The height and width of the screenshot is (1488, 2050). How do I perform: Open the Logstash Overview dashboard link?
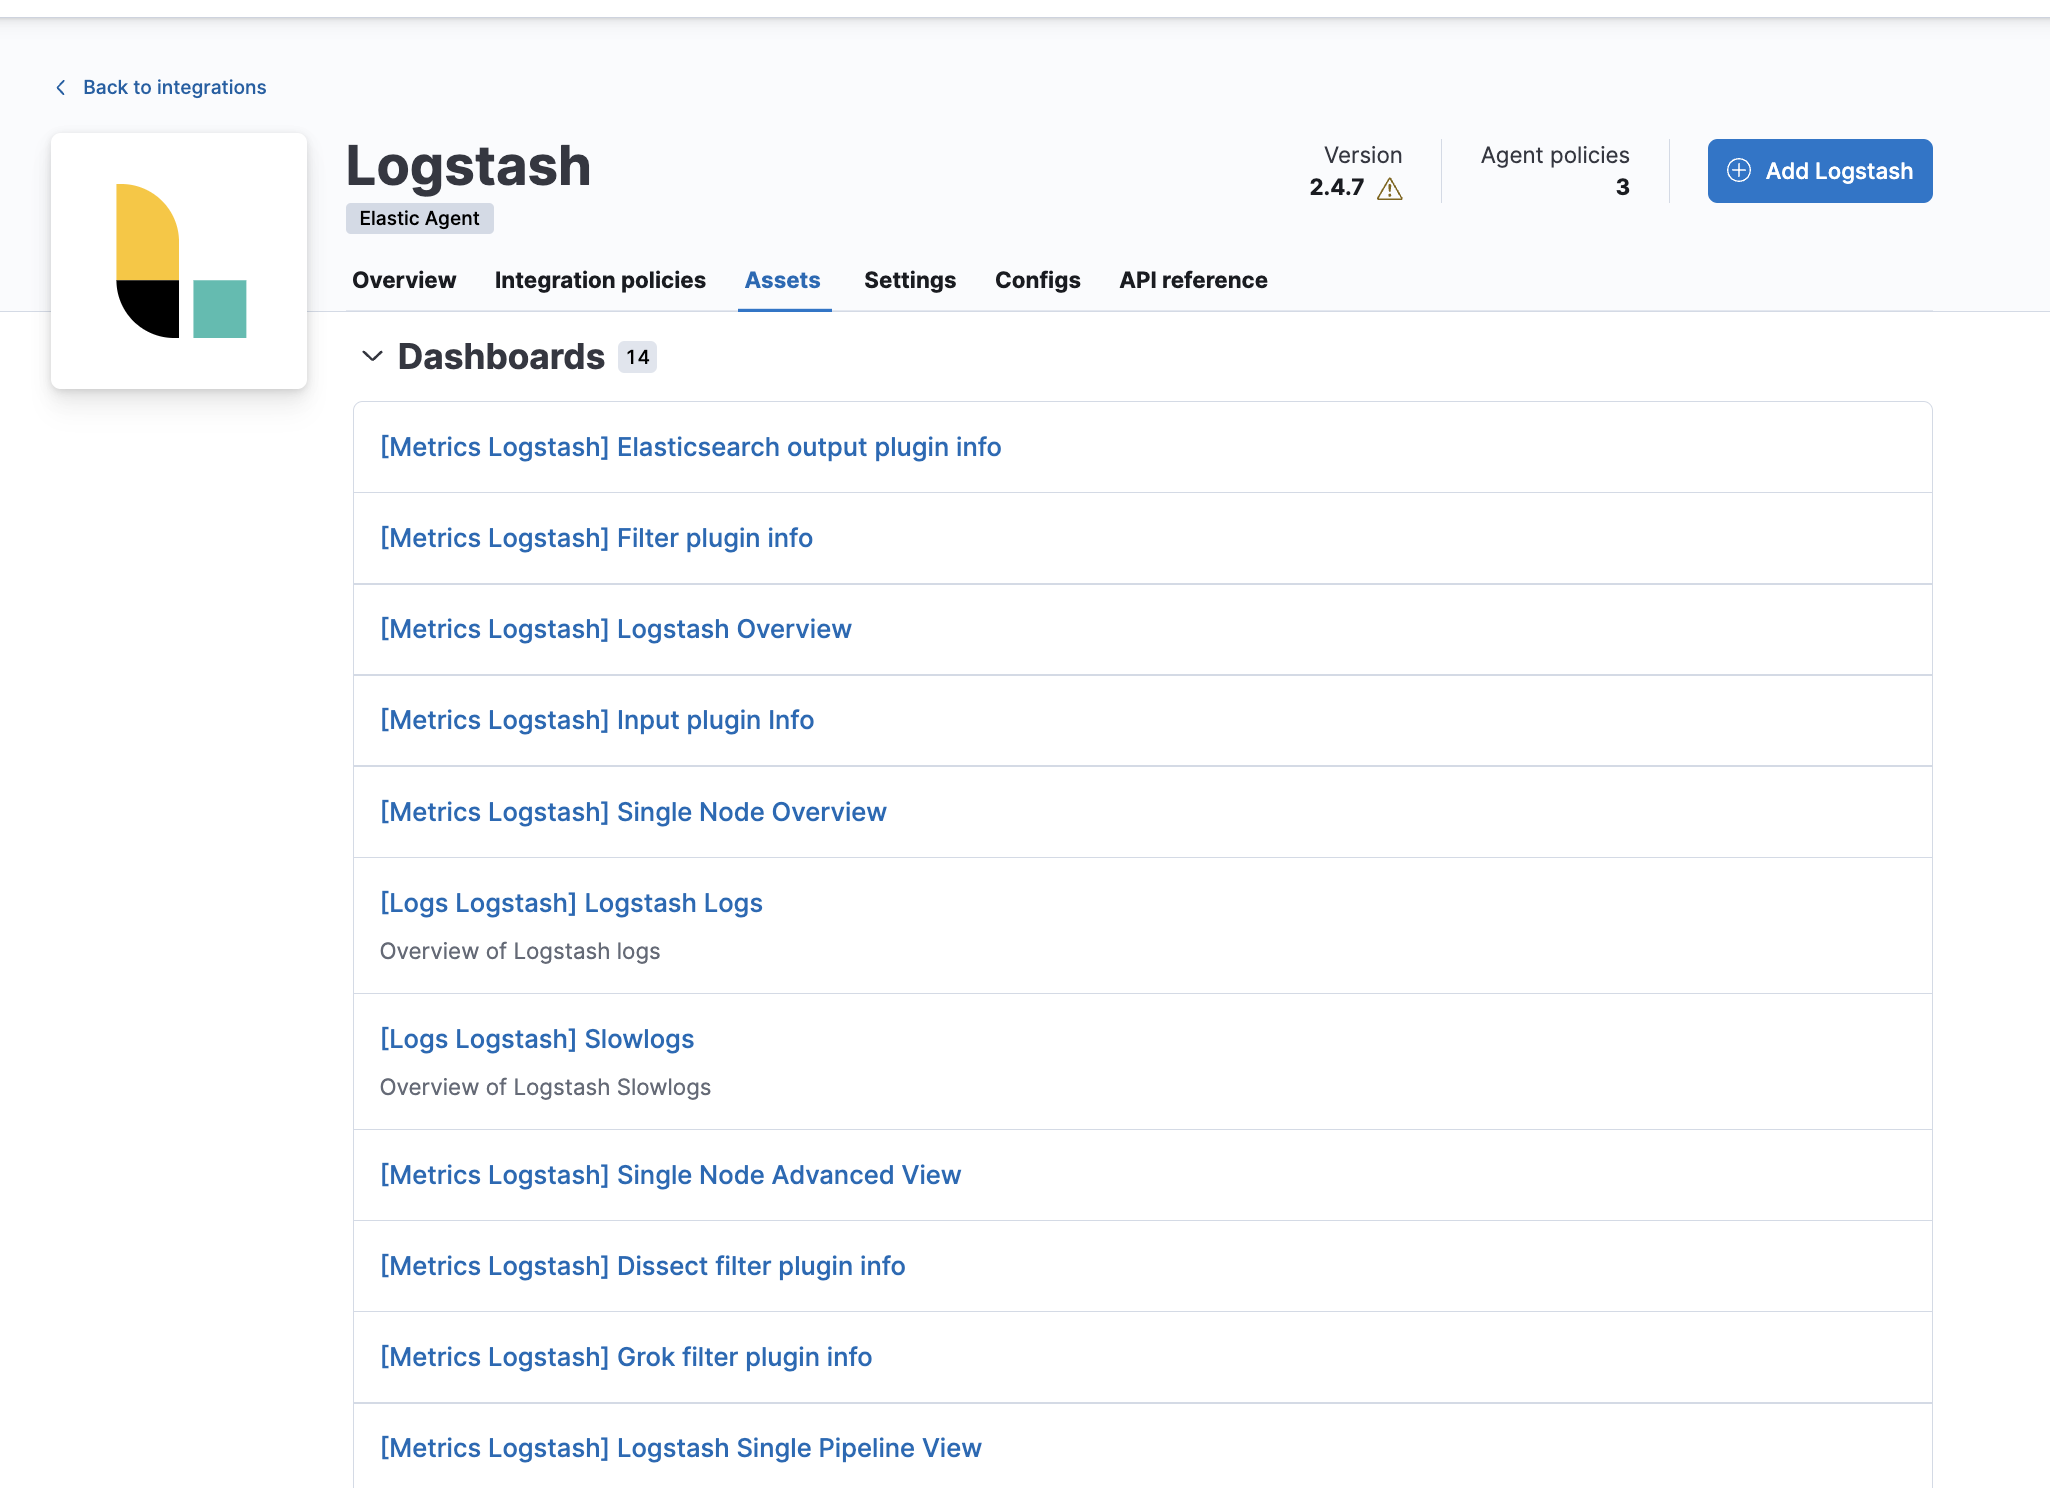click(x=615, y=629)
